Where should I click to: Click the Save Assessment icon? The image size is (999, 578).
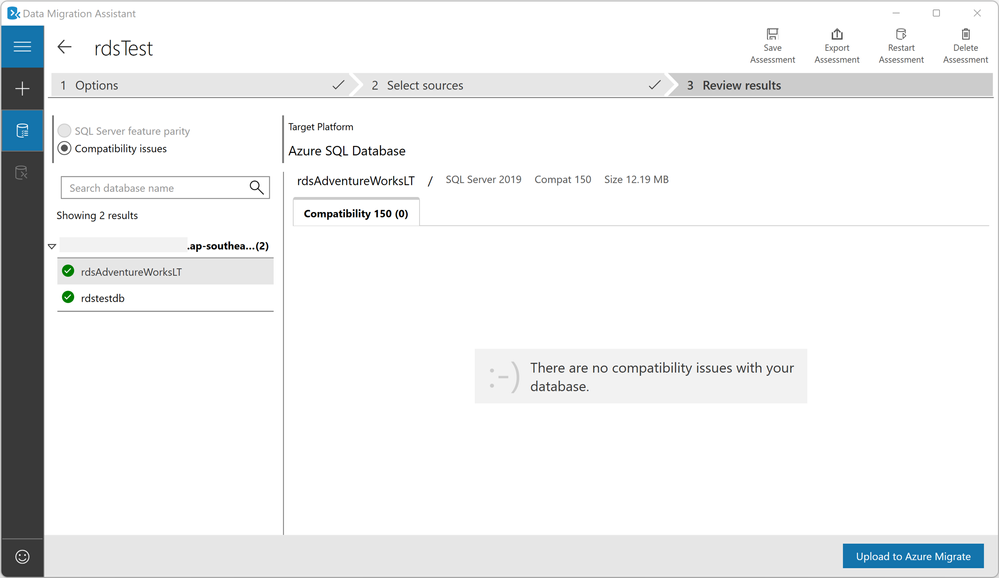tap(772, 34)
